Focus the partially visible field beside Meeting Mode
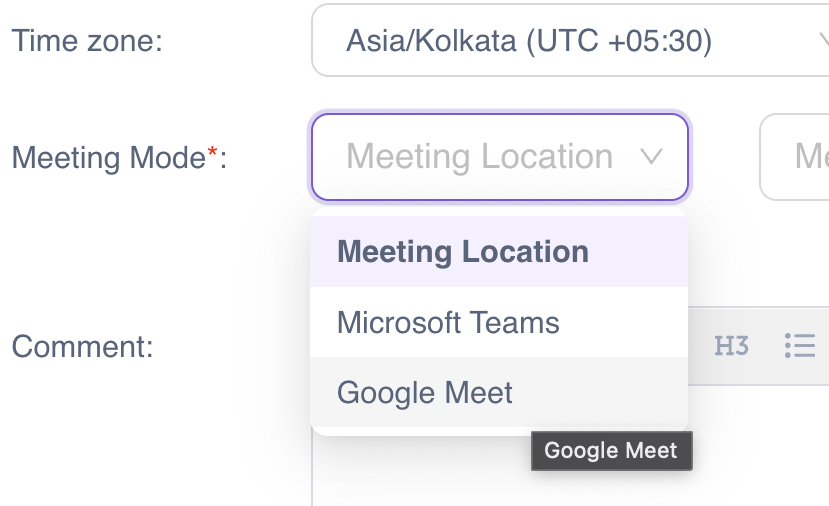The width and height of the screenshot is (829, 506). (x=794, y=157)
